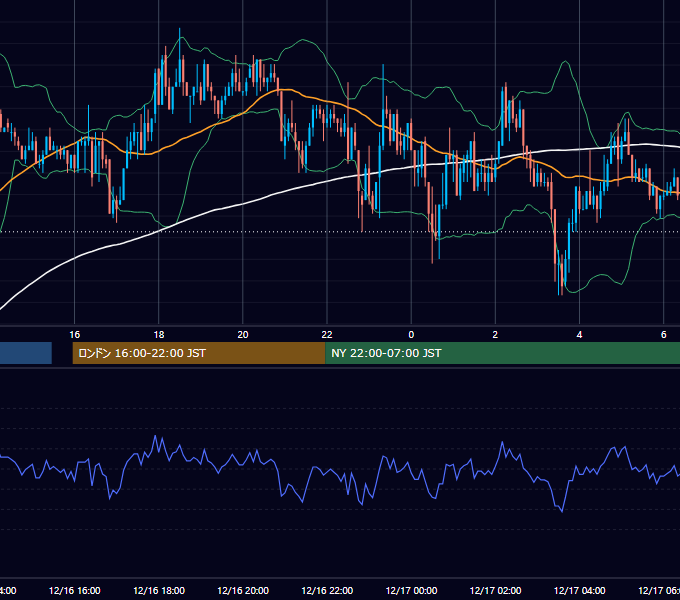This screenshot has width=680, height=600.
Task: Select the 4 hour label on price chart axis
Action: (579, 334)
